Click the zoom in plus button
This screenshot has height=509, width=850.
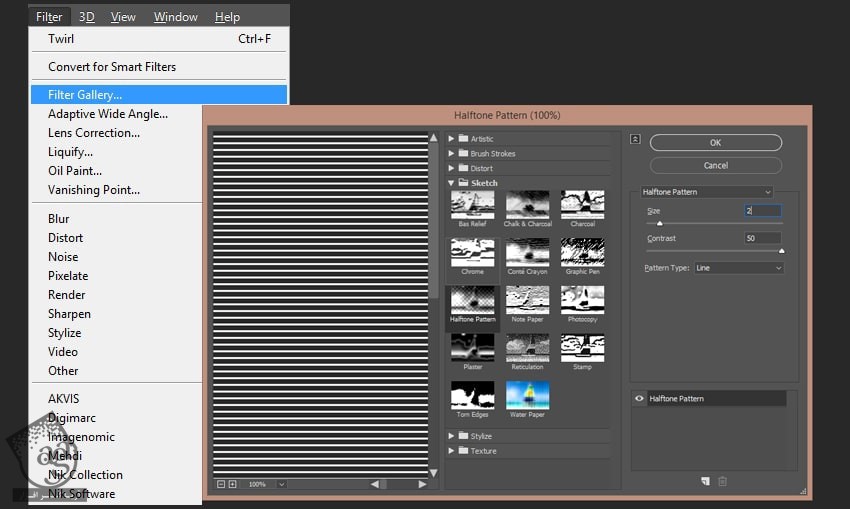[x=232, y=484]
